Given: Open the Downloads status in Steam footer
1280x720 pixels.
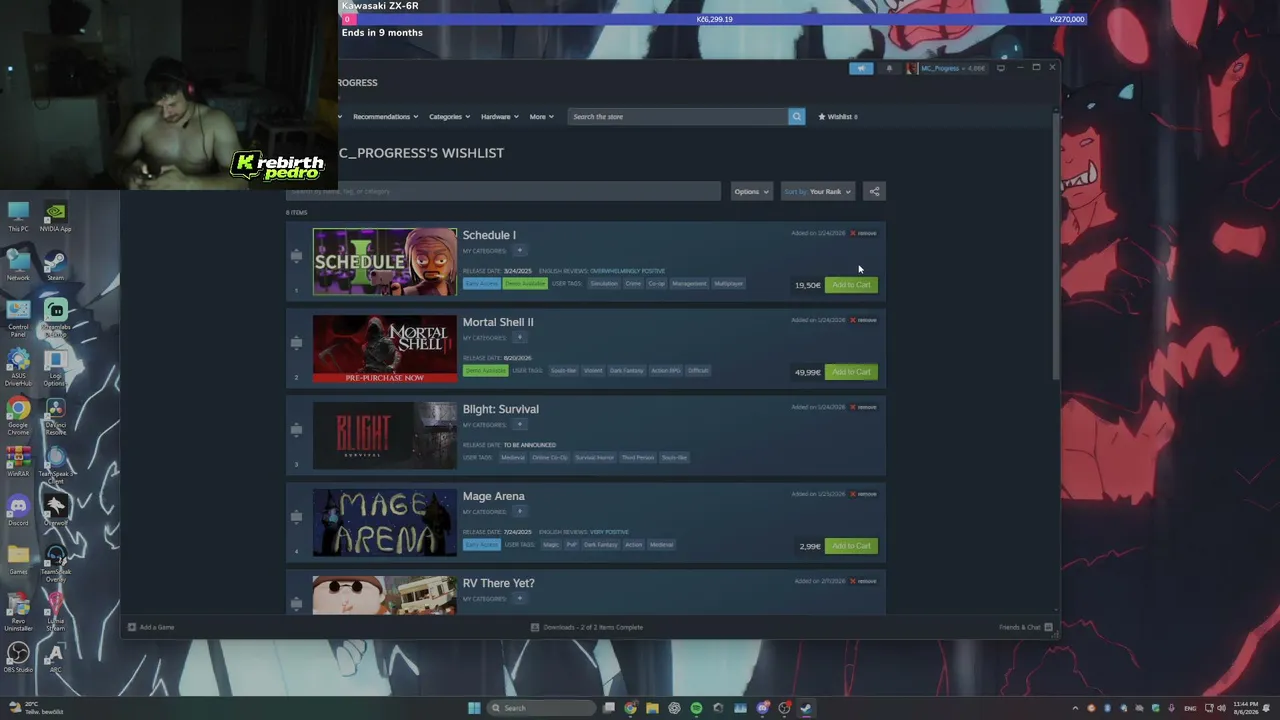Looking at the screenshot, I should coord(587,627).
